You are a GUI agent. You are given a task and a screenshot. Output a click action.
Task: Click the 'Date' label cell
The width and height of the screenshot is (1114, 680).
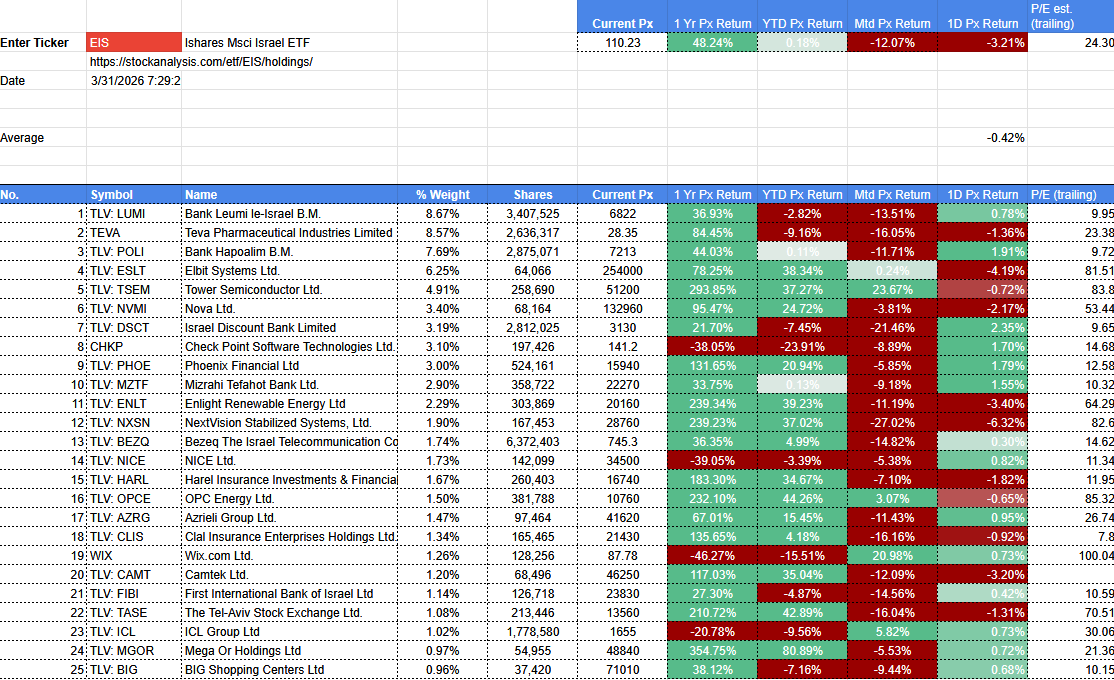point(43,81)
